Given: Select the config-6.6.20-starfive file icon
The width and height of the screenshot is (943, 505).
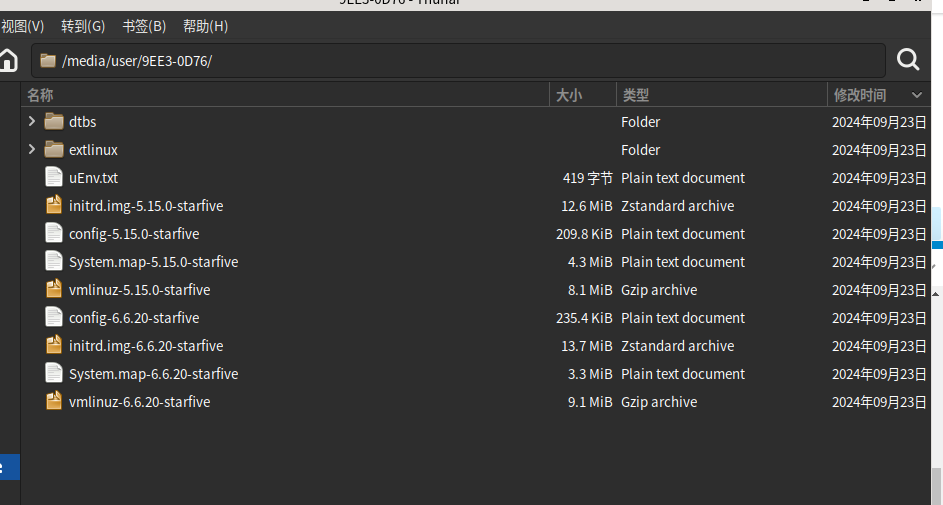Looking at the screenshot, I should coord(54,317).
